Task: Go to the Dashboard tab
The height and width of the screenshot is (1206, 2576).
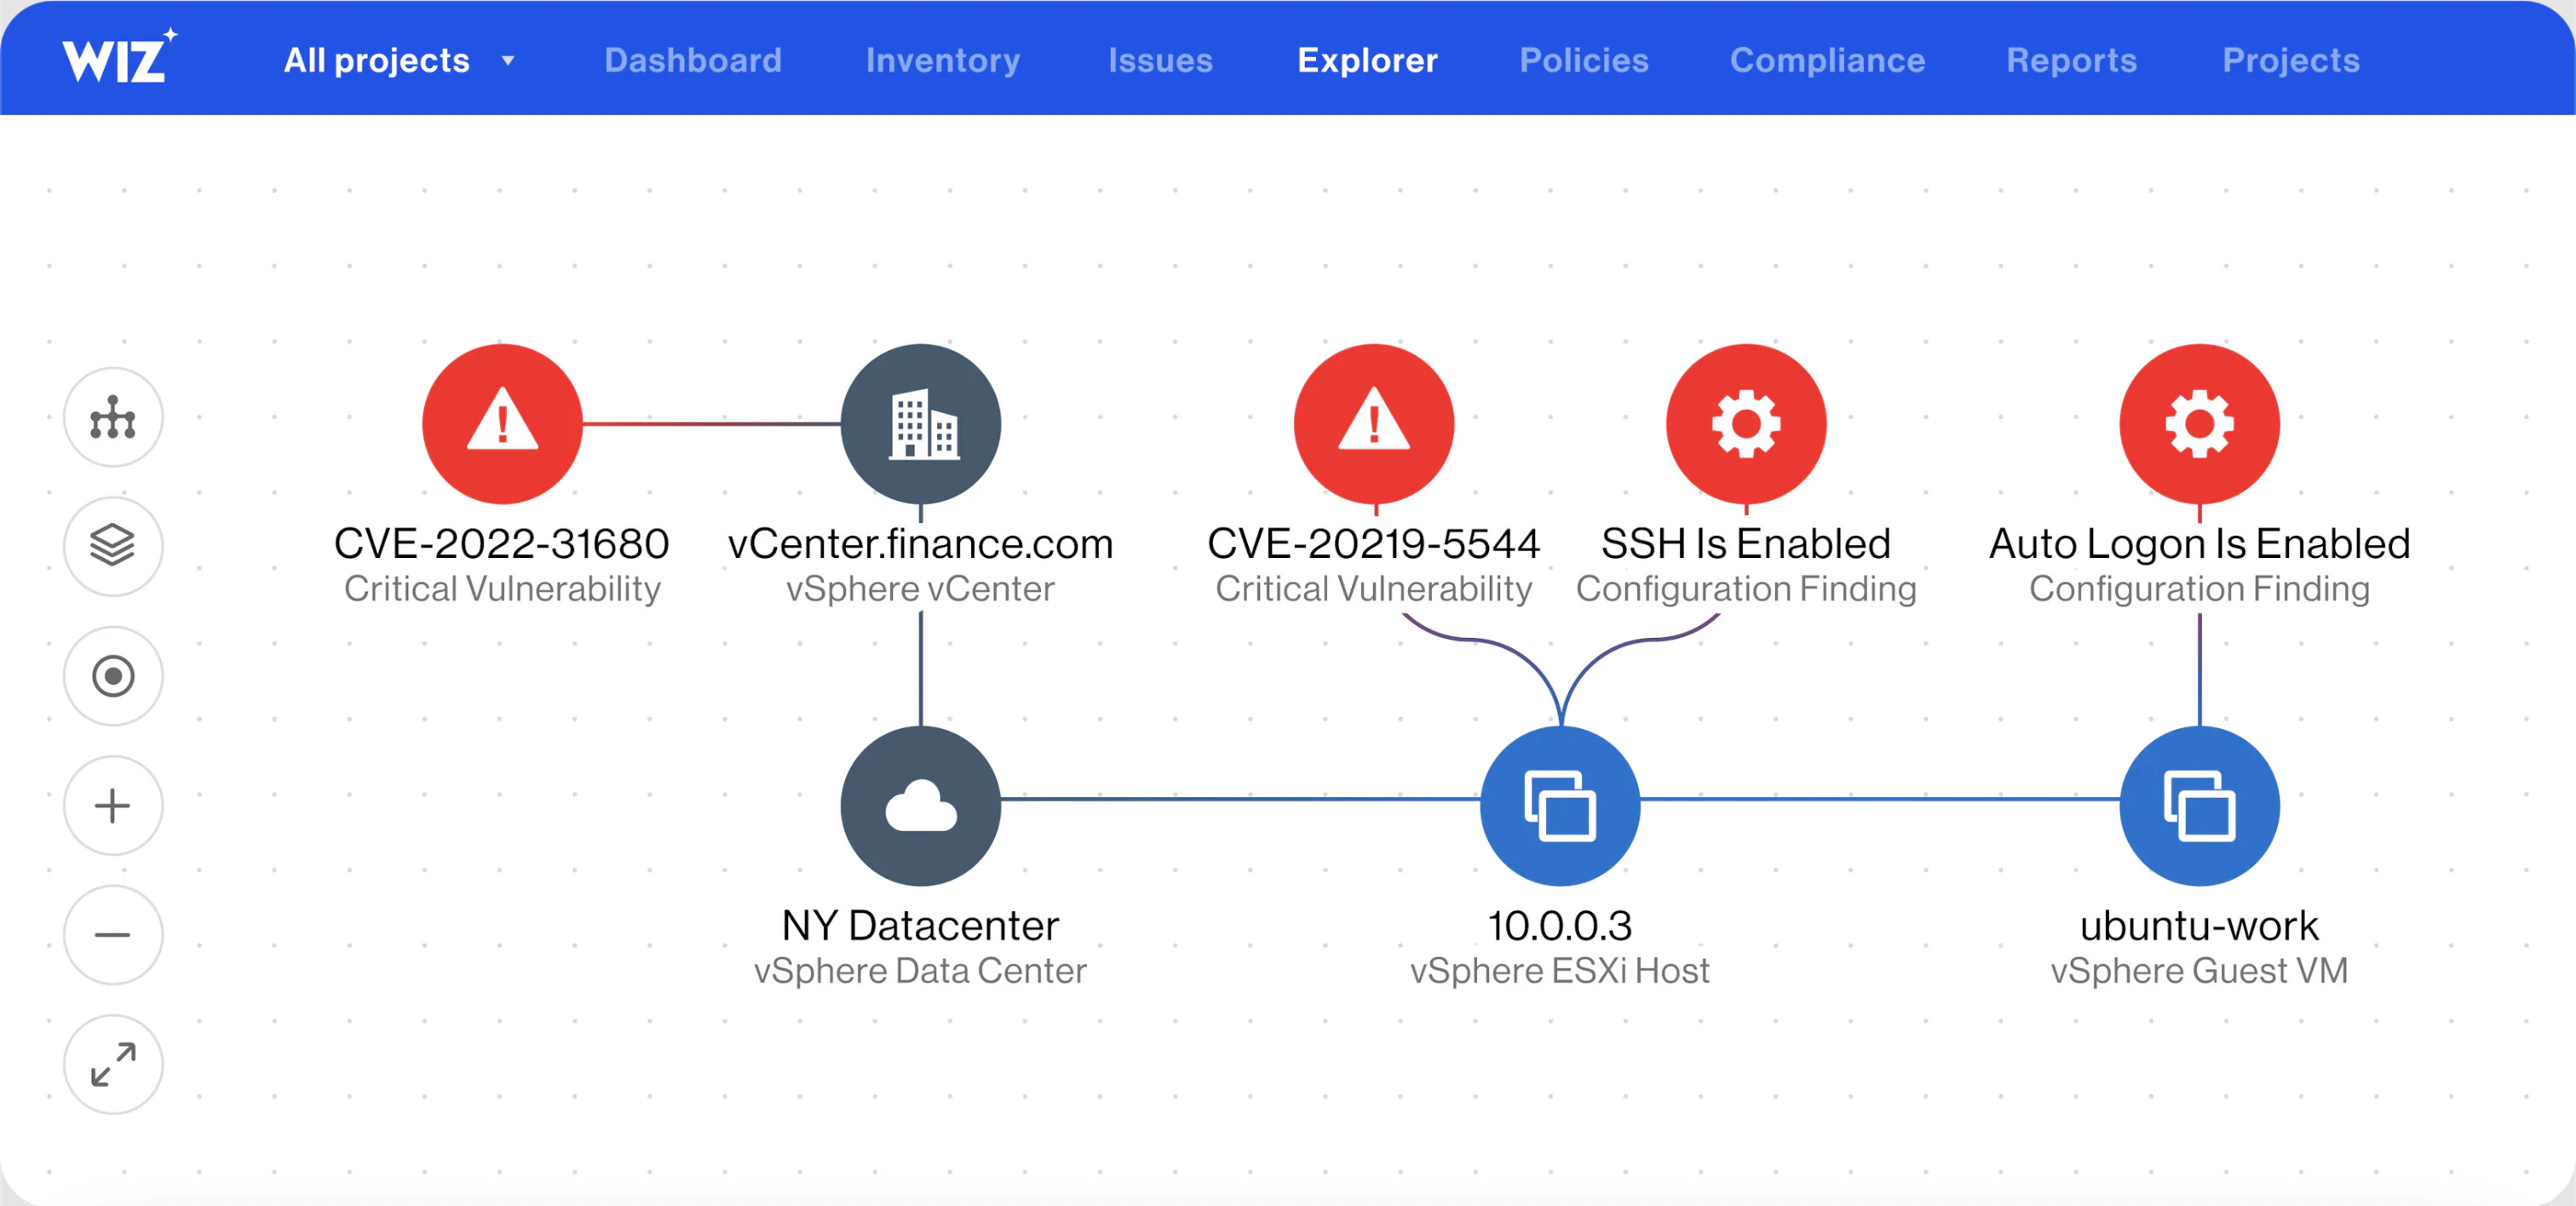Action: tap(693, 60)
